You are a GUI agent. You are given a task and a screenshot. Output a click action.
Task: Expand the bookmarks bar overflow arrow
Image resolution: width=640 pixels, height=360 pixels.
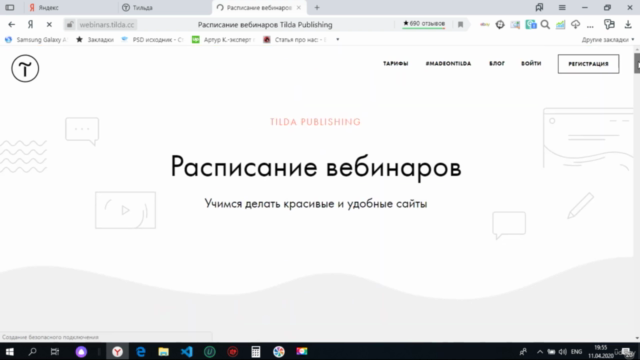point(338,40)
